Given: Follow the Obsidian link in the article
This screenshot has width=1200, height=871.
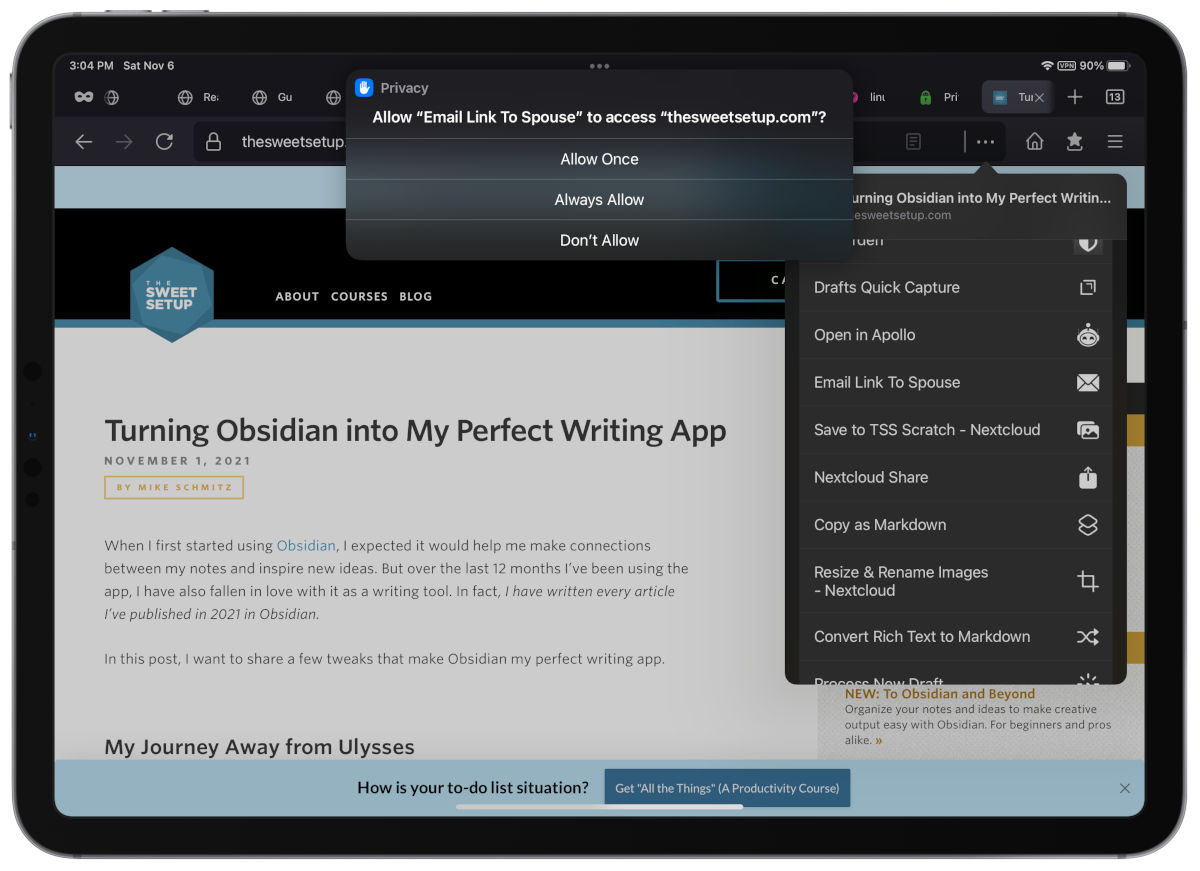Looking at the screenshot, I should coord(306,546).
